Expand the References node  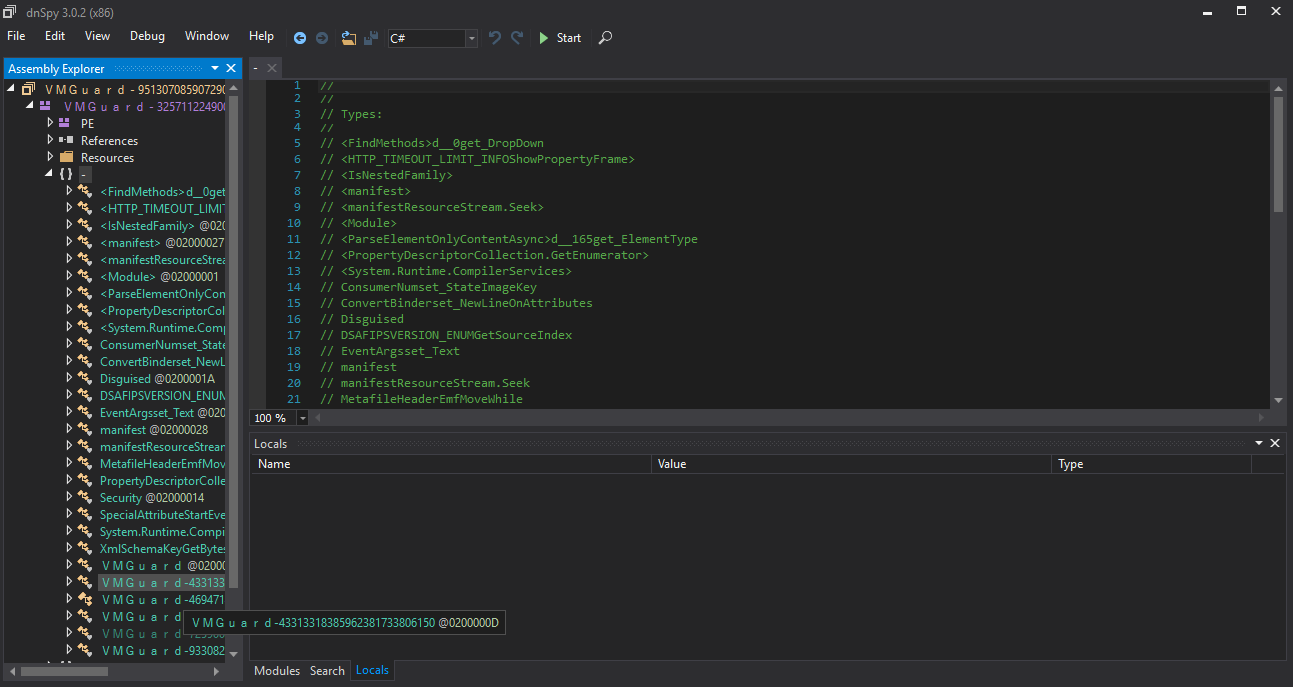51,140
